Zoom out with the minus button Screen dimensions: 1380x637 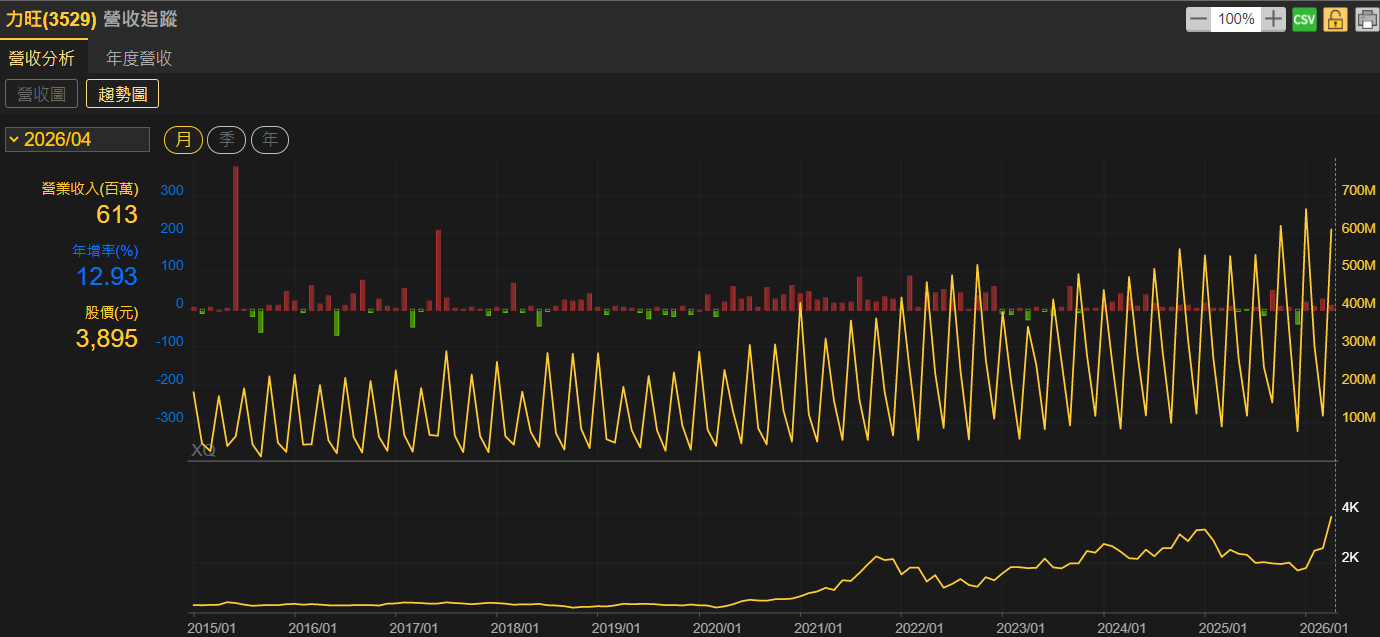1198,19
